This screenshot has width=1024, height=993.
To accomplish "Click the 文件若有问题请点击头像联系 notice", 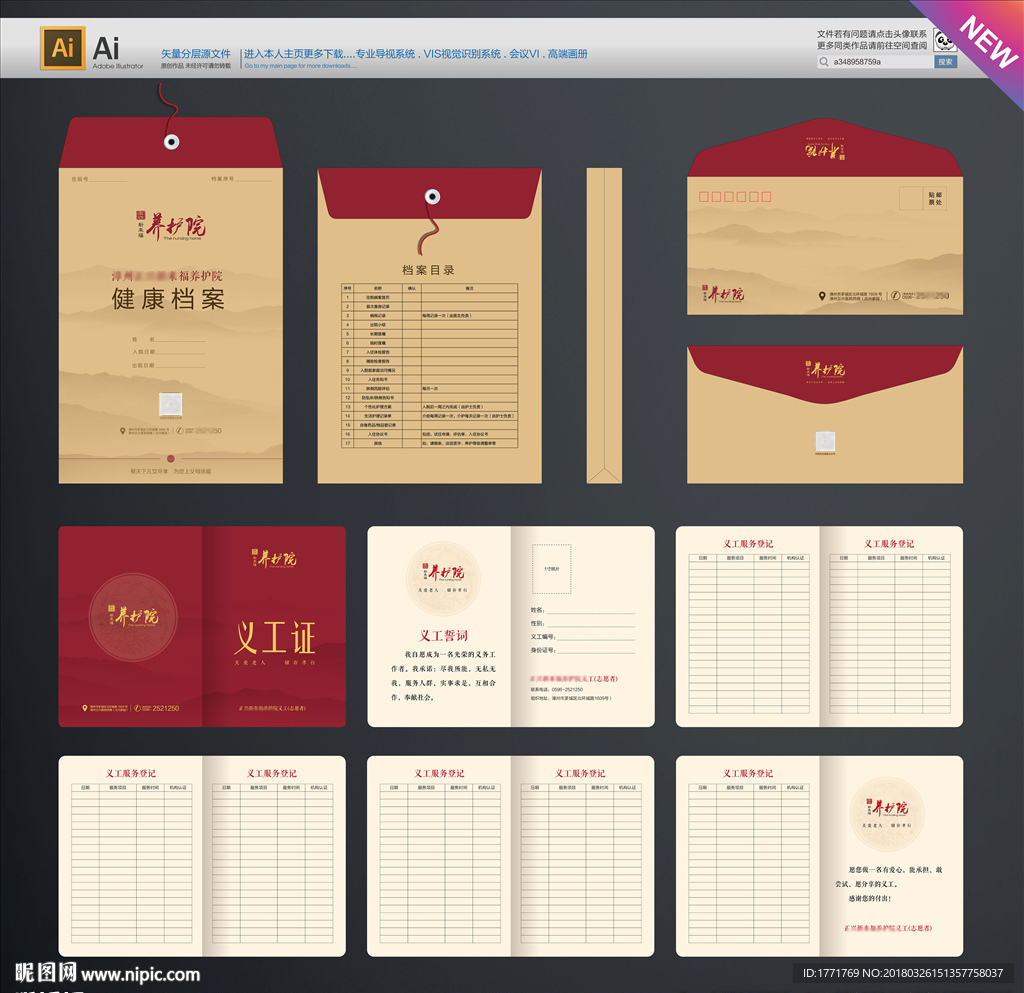I will [872, 34].
